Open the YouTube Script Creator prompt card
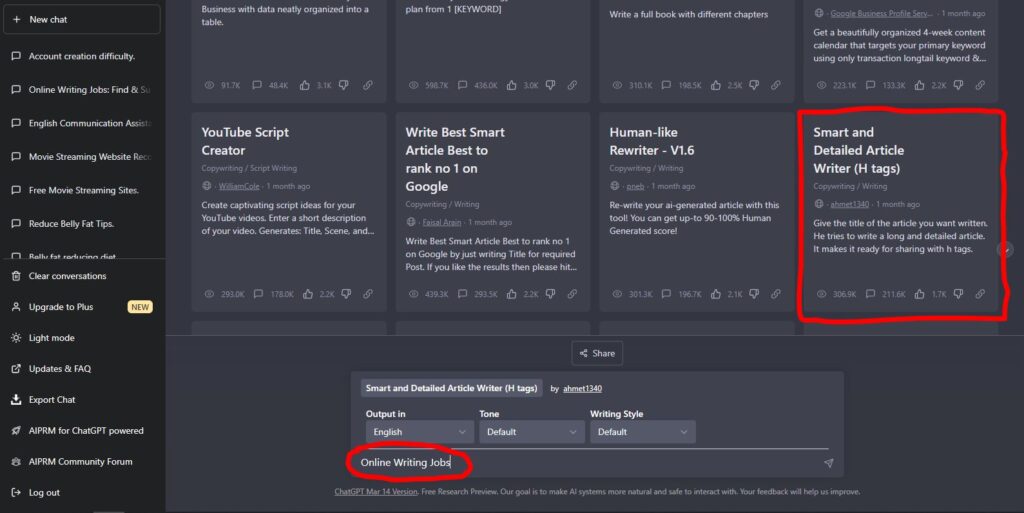1024x513 pixels. pyautogui.click(x=289, y=211)
